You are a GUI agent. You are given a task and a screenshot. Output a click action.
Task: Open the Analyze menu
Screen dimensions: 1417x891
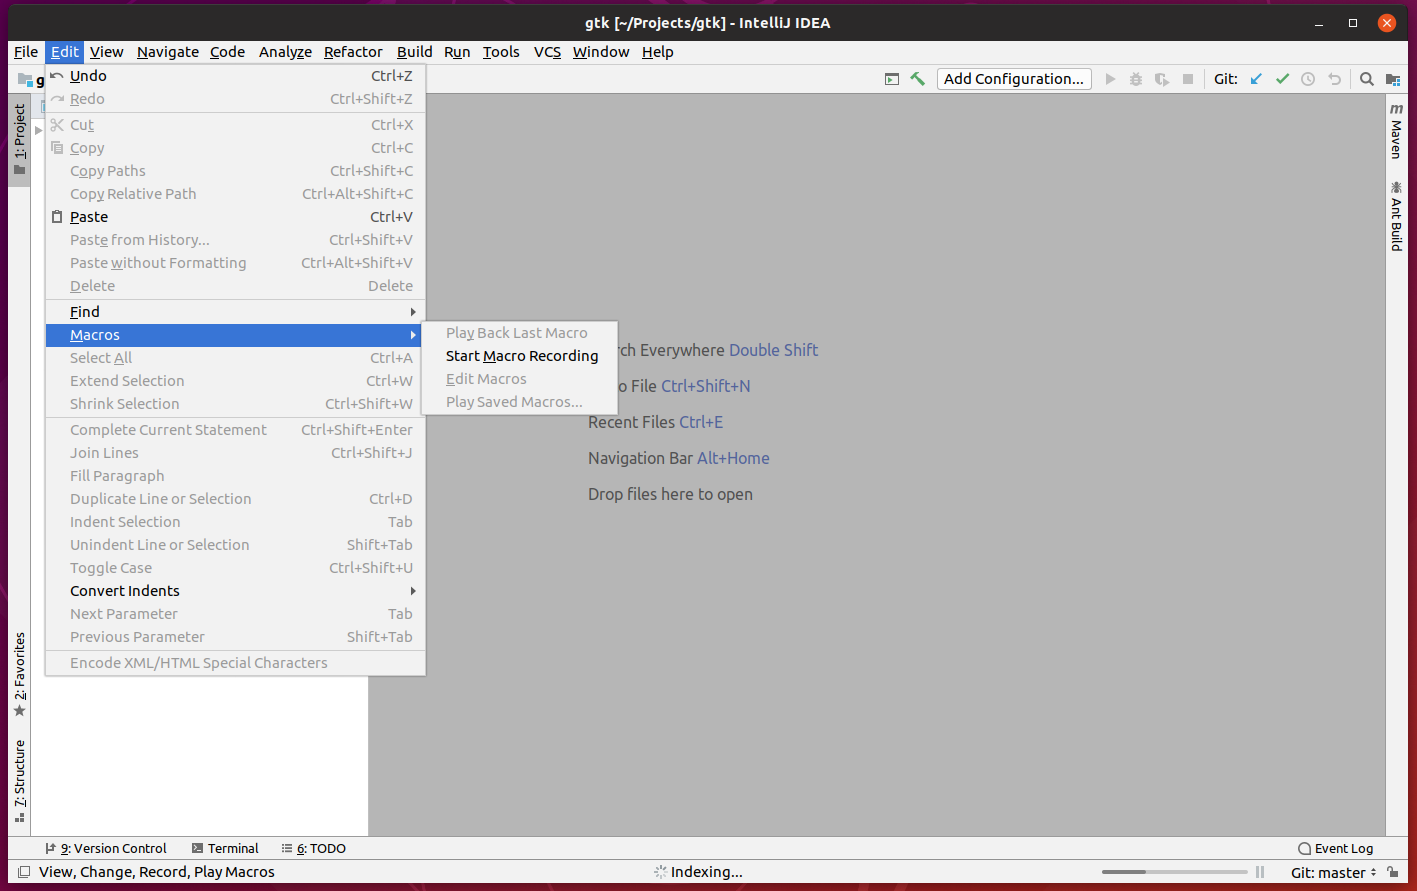click(285, 52)
